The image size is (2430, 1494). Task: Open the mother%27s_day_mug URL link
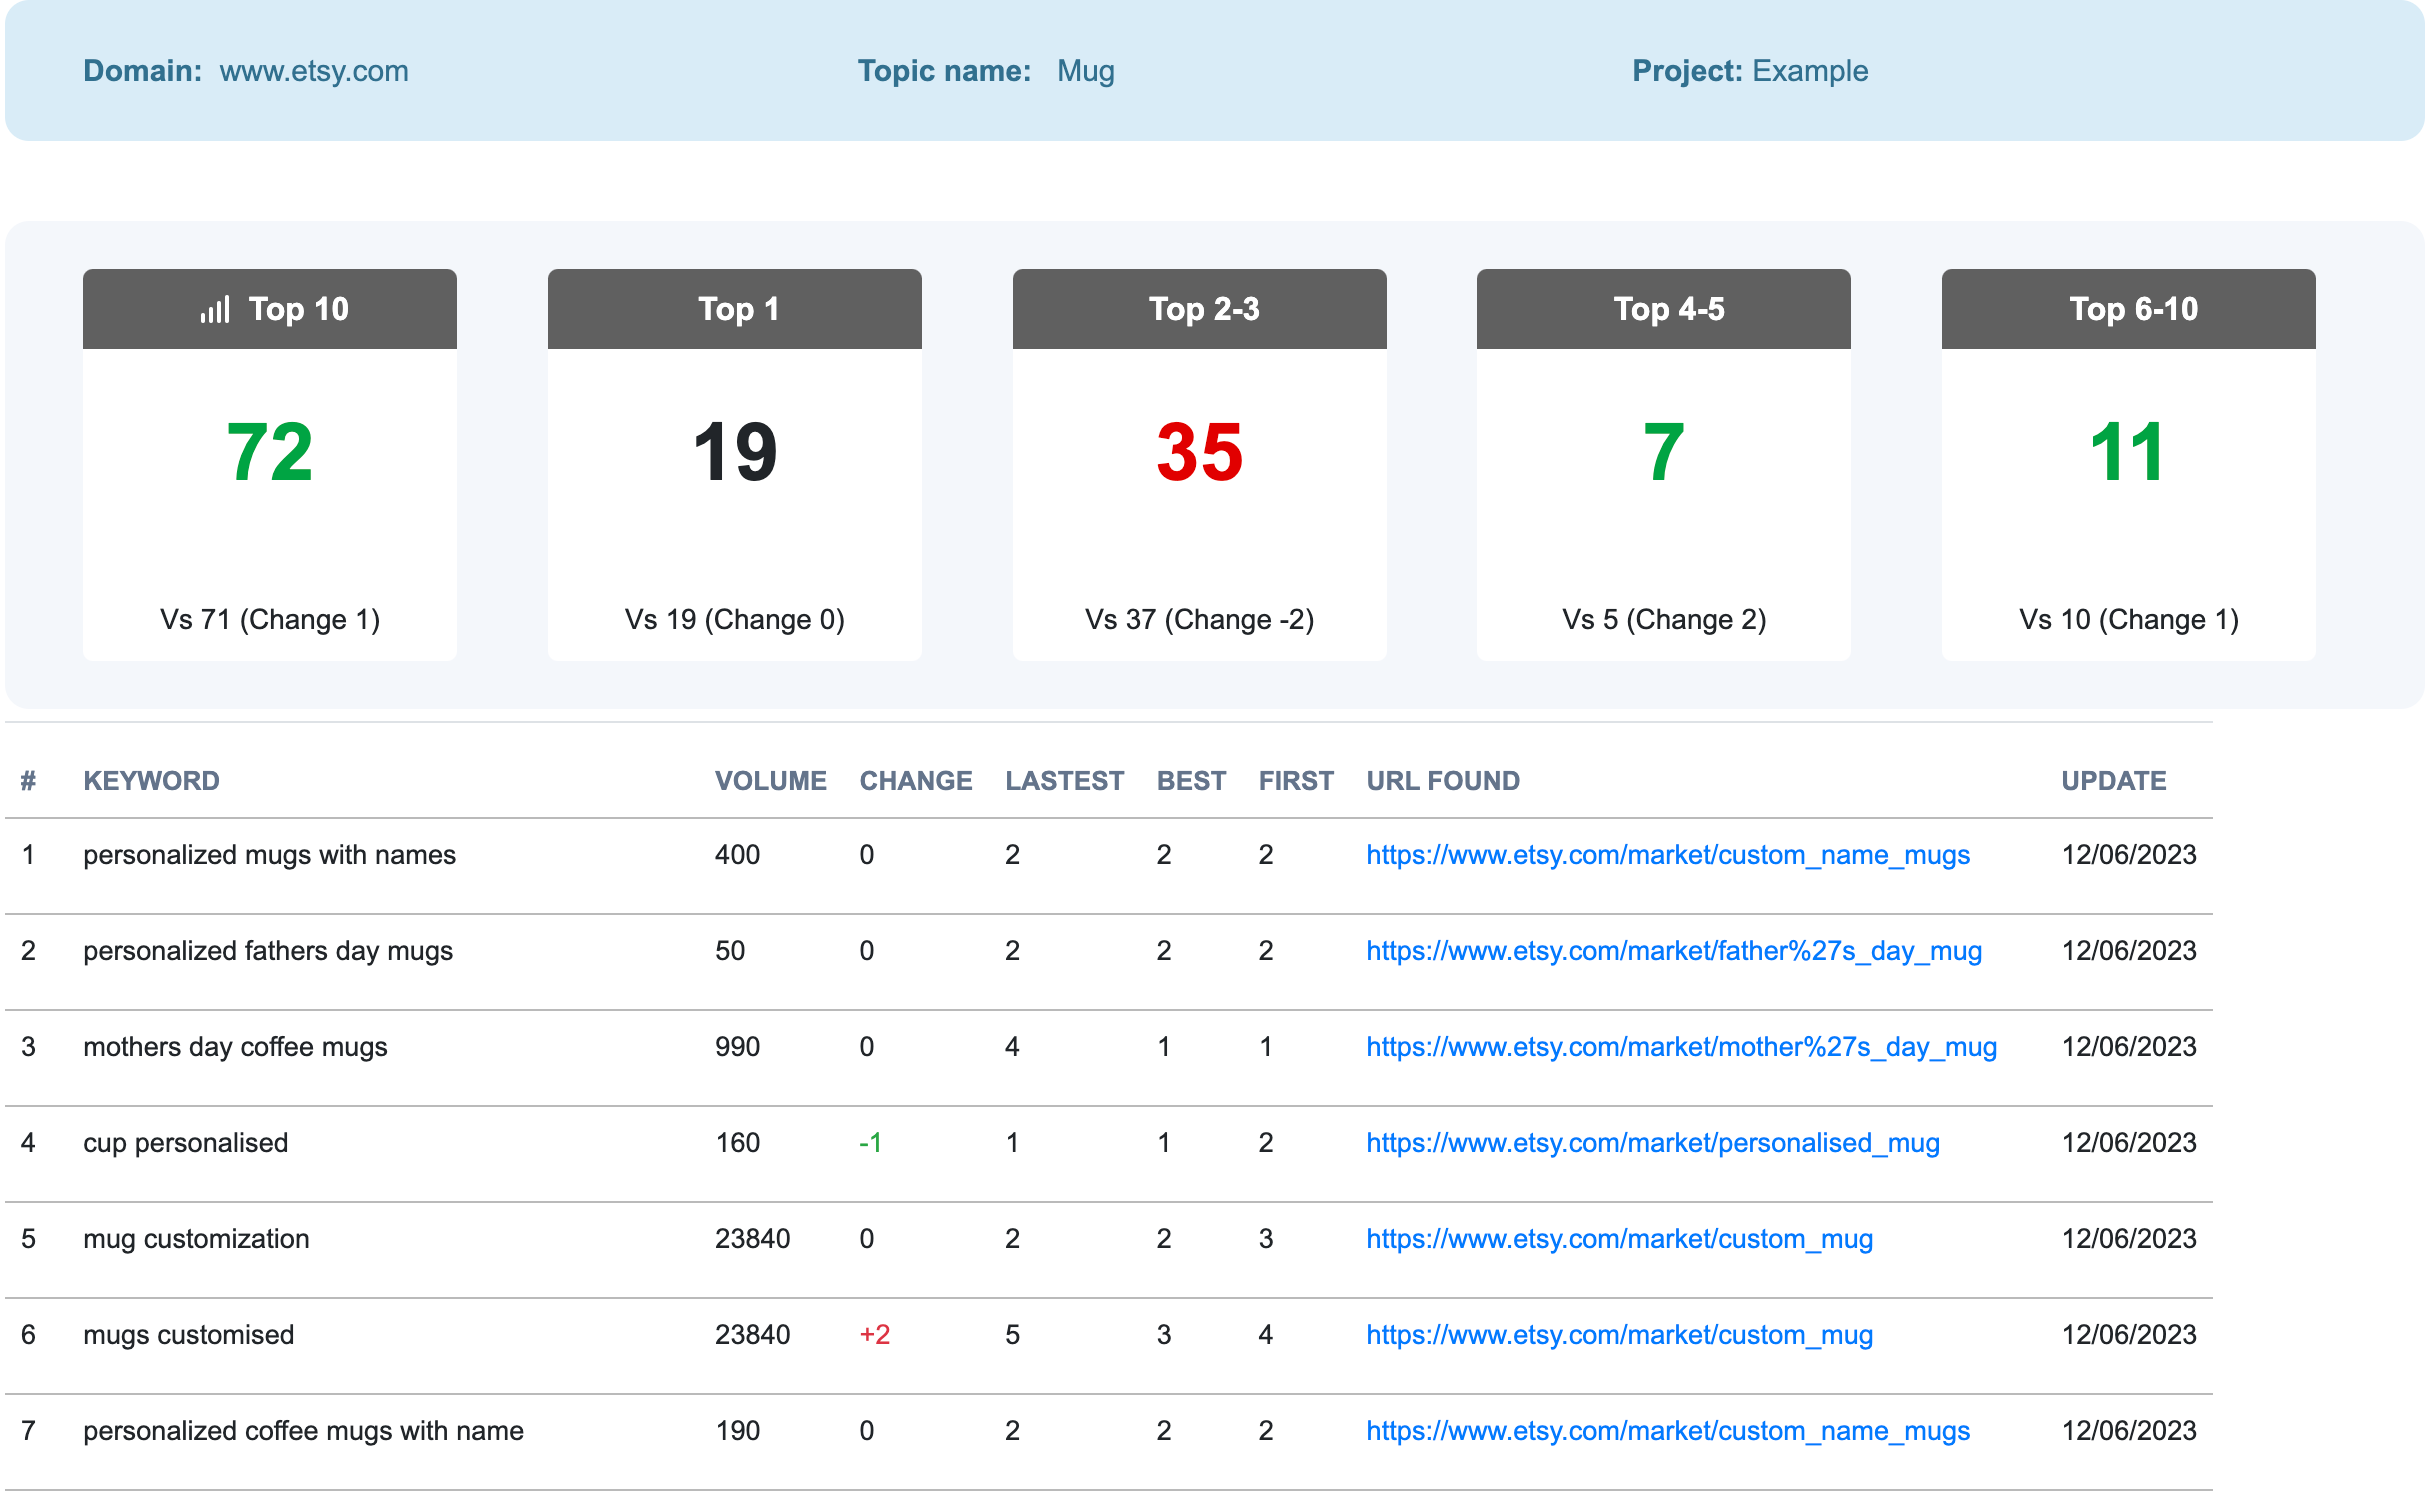point(1683,1048)
